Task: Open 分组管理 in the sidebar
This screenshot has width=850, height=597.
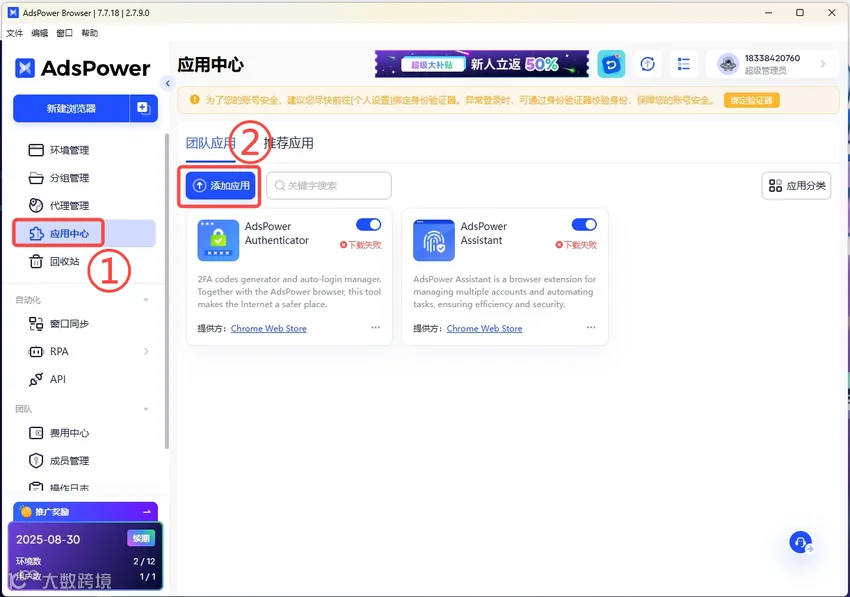Action: tap(59, 178)
